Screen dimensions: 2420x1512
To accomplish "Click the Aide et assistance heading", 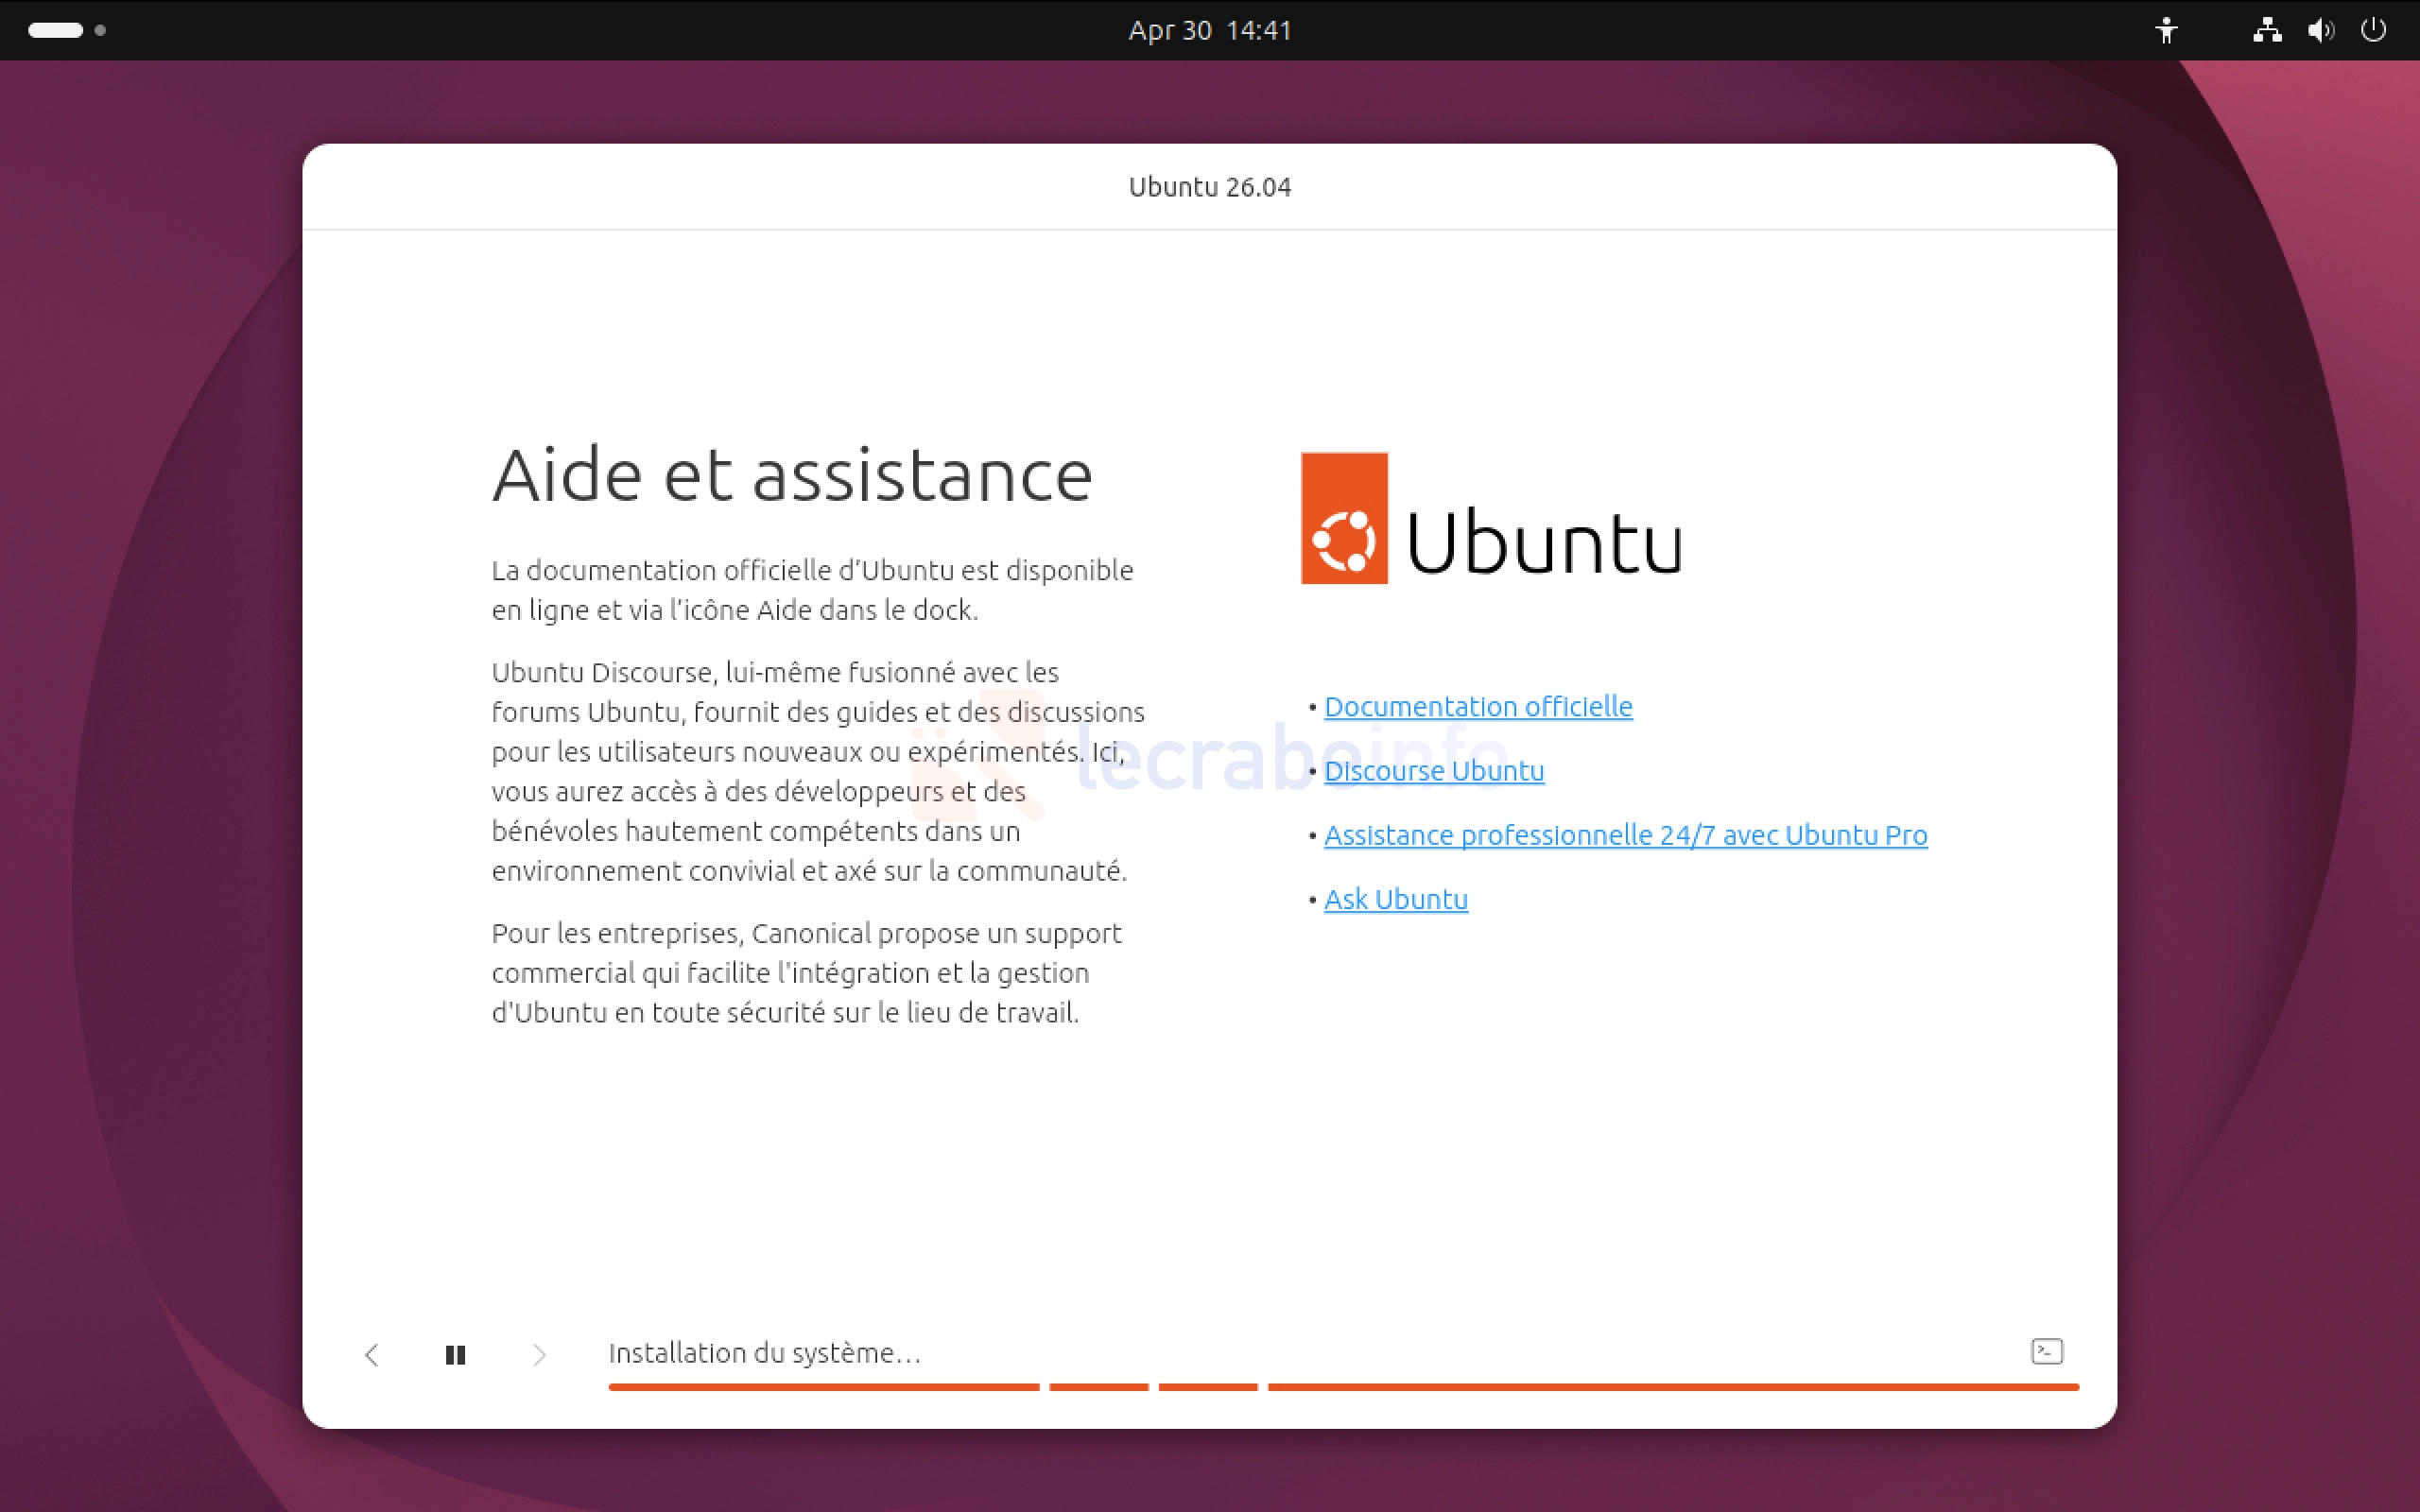I will (791, 475).
